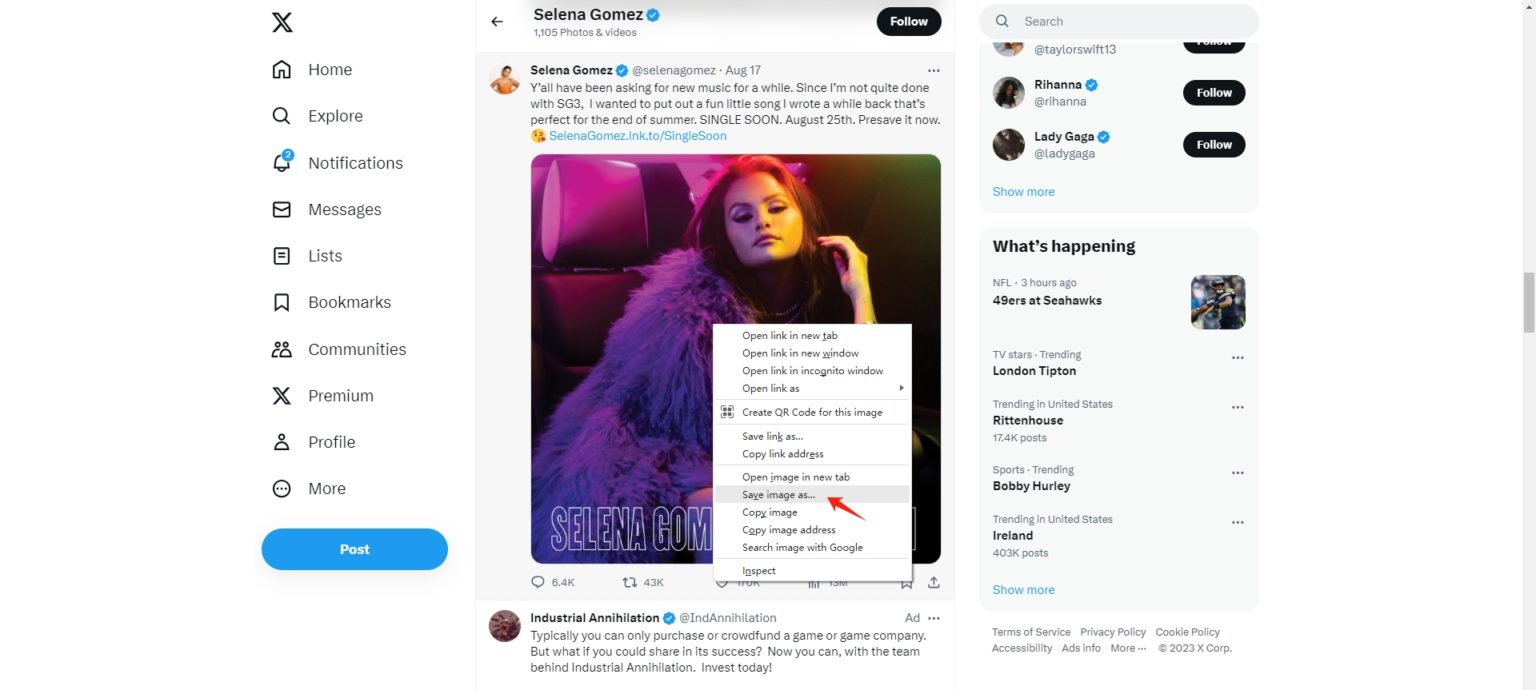Follow Rihanna
This screenshot has width=1536, height=690.
(1213, 92)
